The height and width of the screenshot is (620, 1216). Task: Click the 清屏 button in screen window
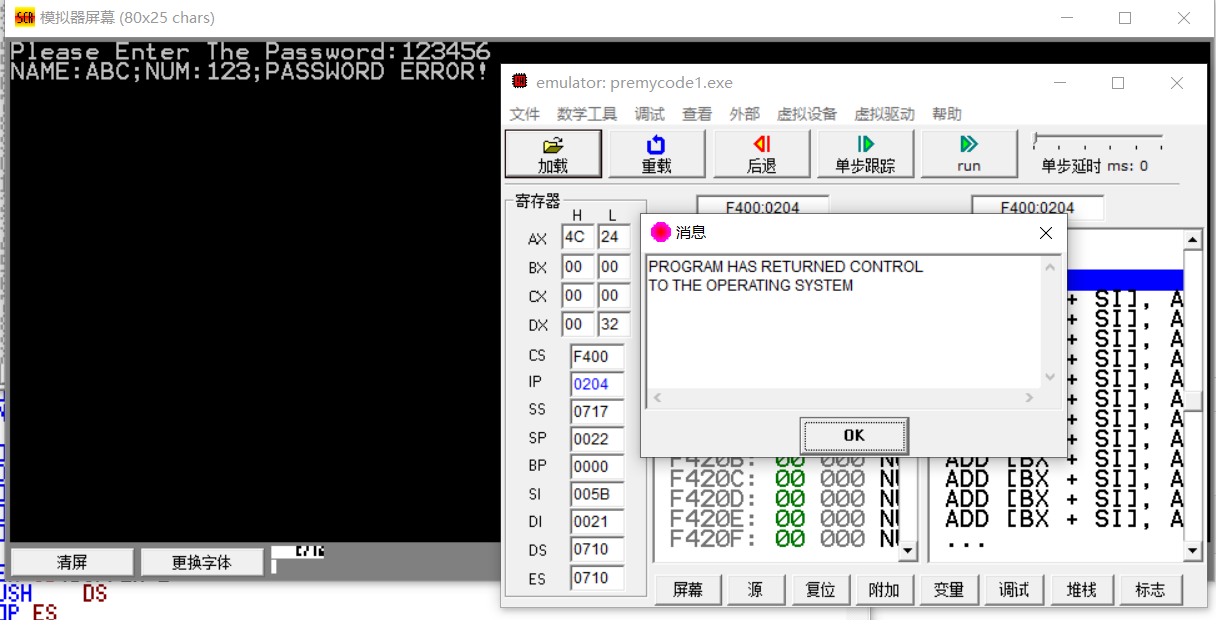point(72,562)
